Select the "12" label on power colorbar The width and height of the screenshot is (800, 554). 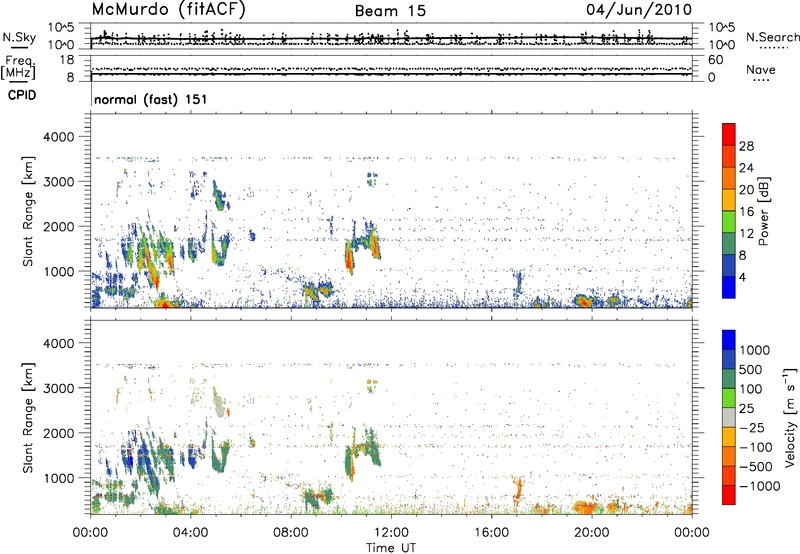(x=746, y=234)
